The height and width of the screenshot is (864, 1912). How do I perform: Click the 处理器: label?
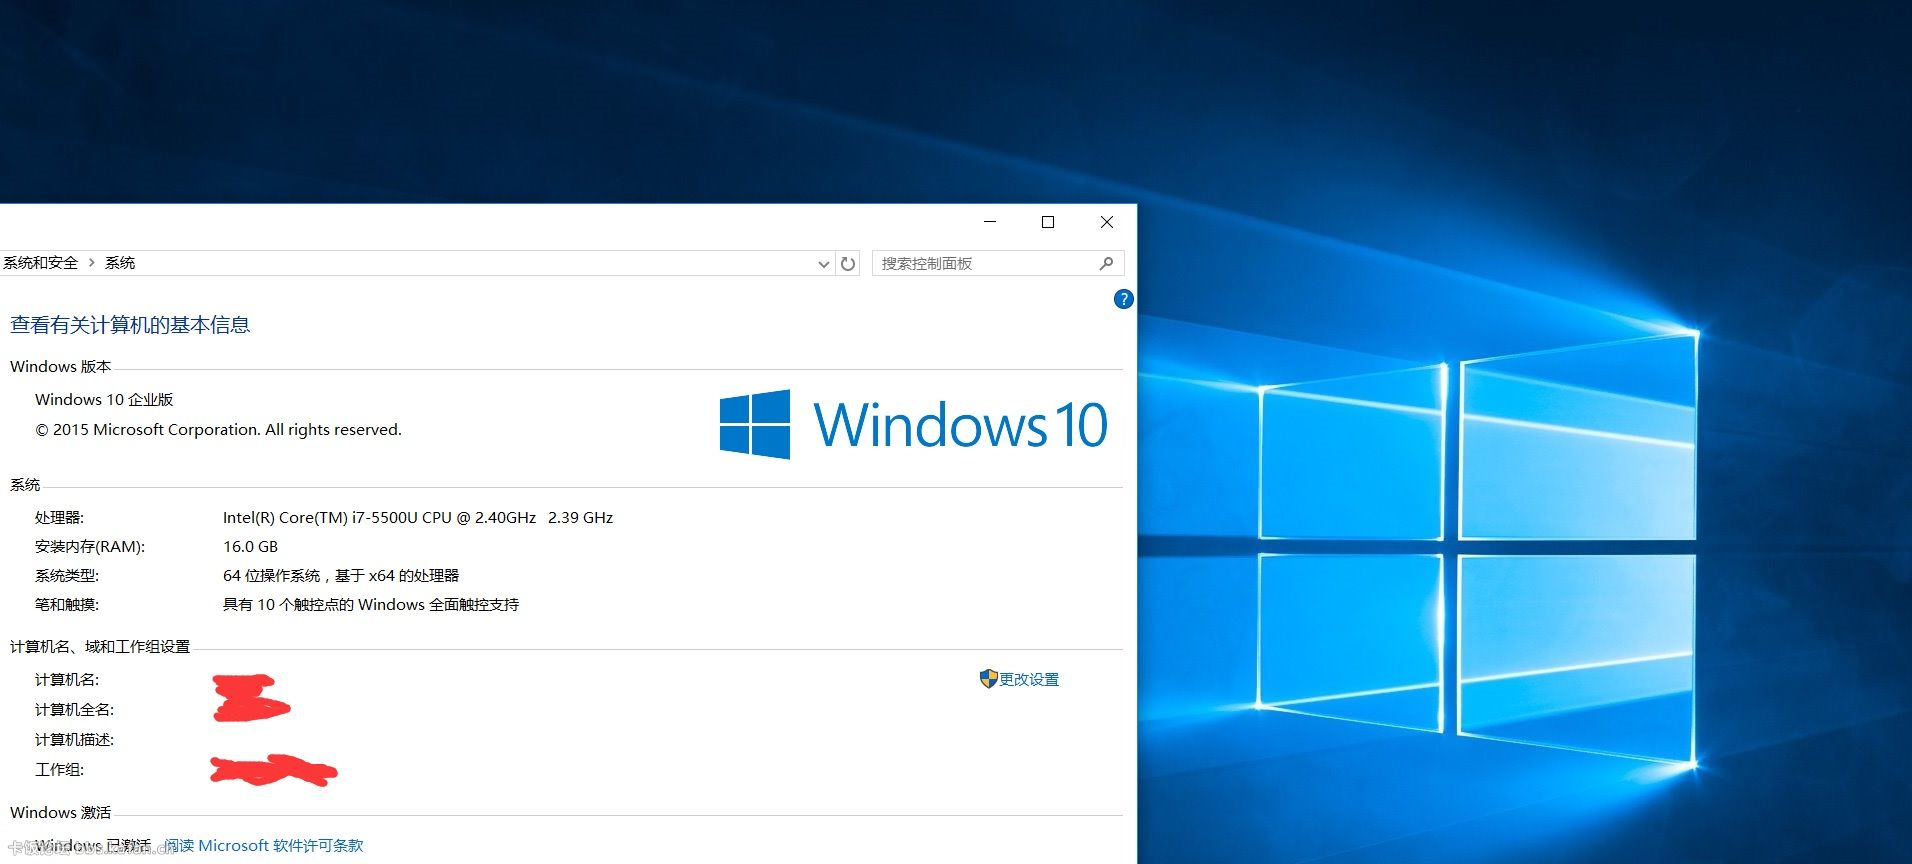coord(60,517)
